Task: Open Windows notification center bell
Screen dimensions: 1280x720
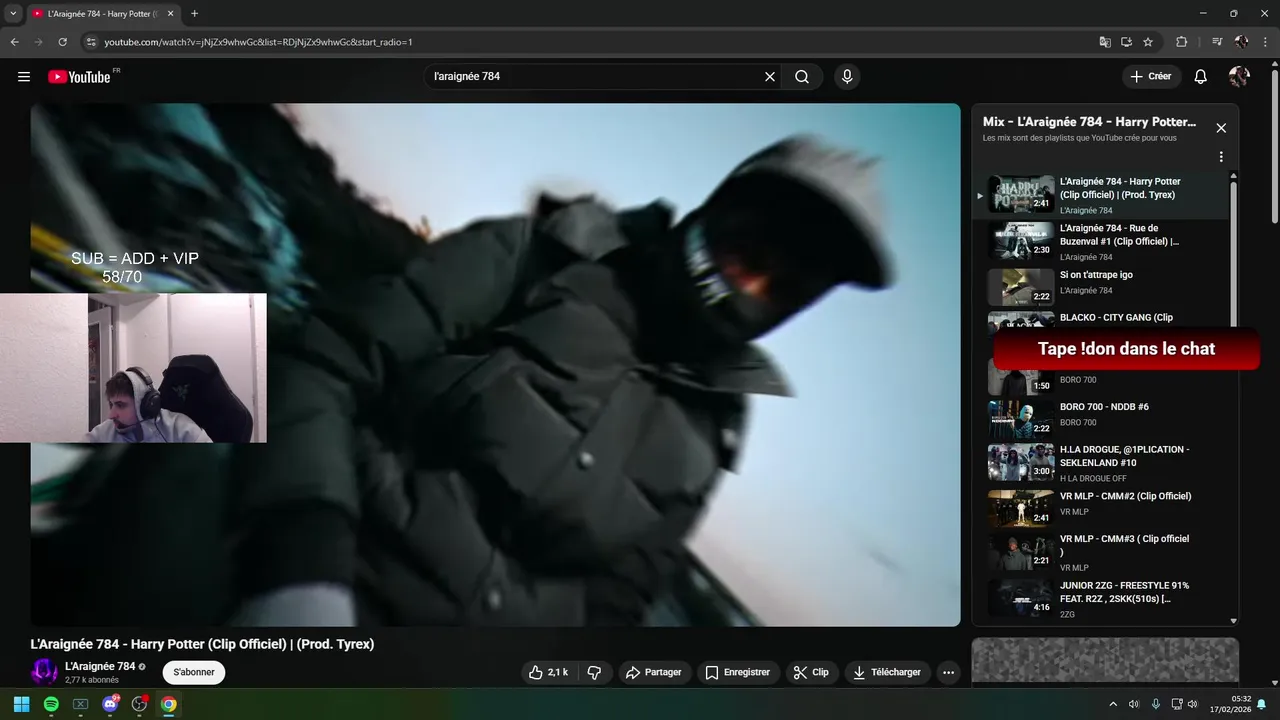Action: (x=1262, y=704)
